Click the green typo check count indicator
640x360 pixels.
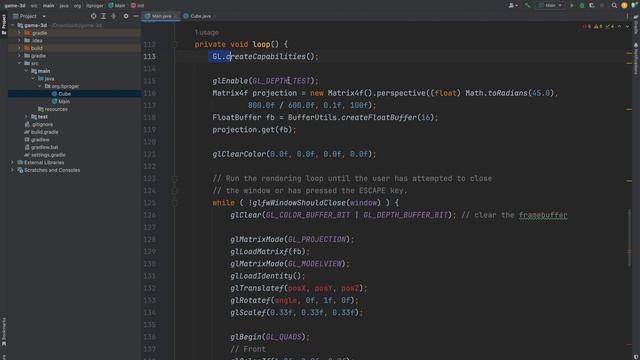point(610,27)
